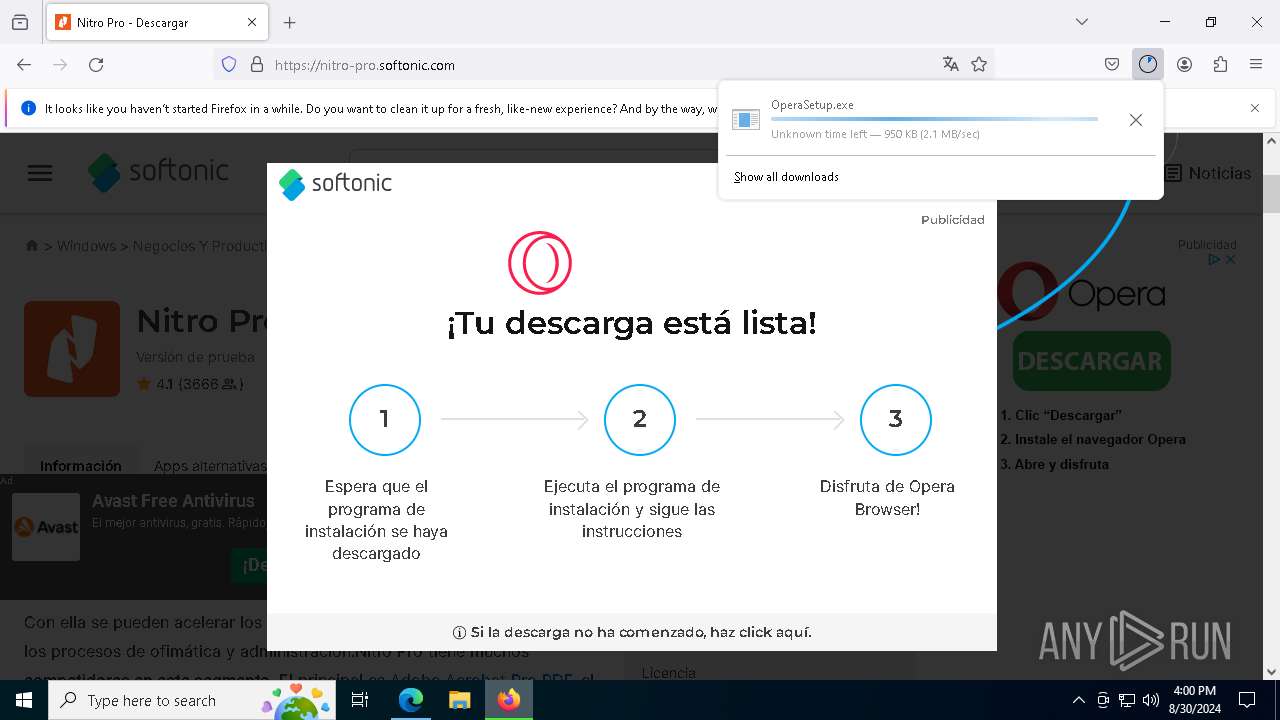Switch to the Apps alternativas tab
This screenshot has width=1280, height=720.
point(210,466)
